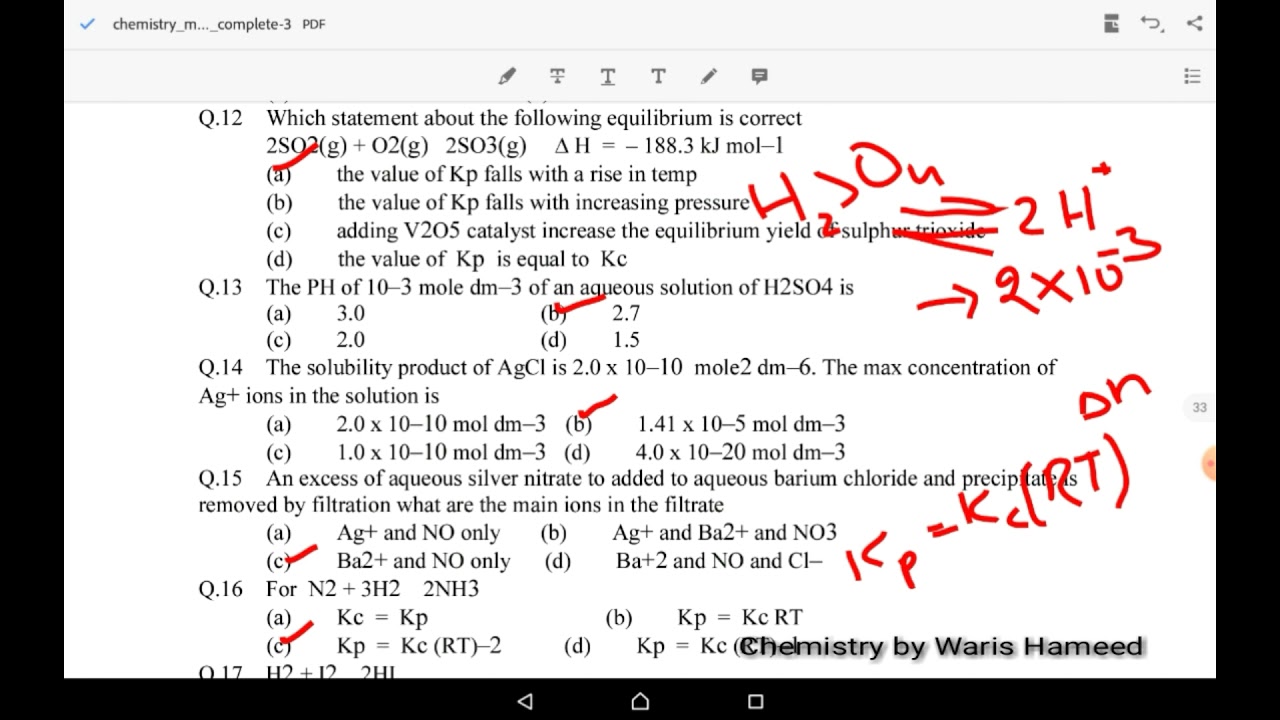The image size is (1280, 720).
Task: Tap option '1.41 x 10–5 mol dm–3'
Action: [741, 424]
